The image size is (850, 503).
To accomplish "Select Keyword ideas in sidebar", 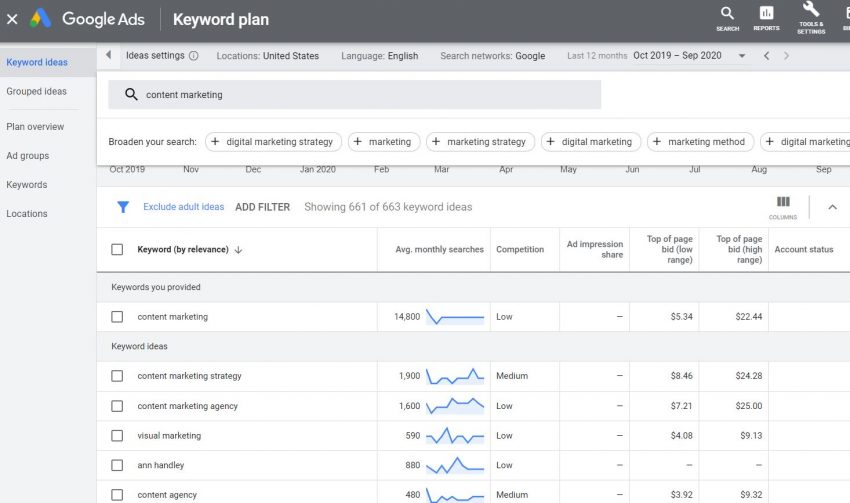I will (37, 62).
